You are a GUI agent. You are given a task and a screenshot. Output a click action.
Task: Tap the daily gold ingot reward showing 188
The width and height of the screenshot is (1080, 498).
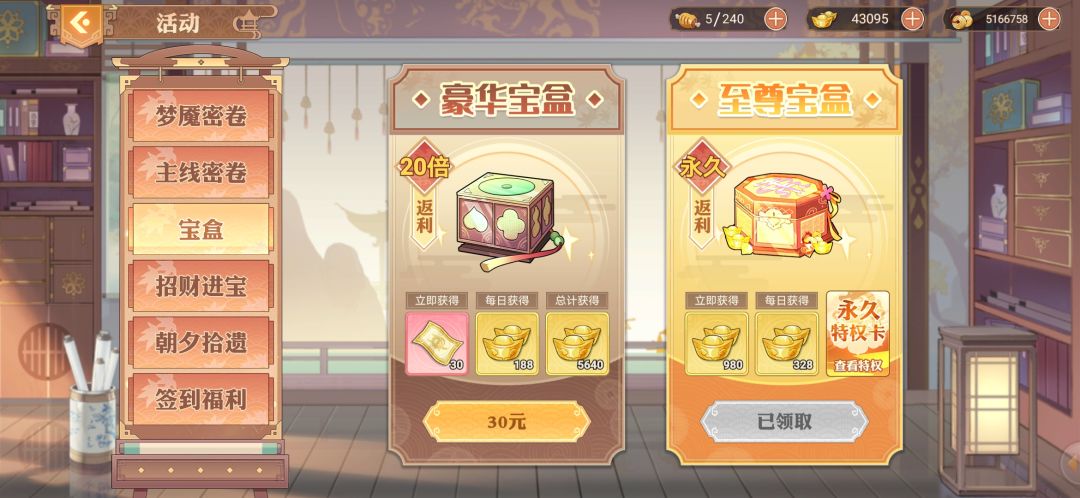pos(507,344)
